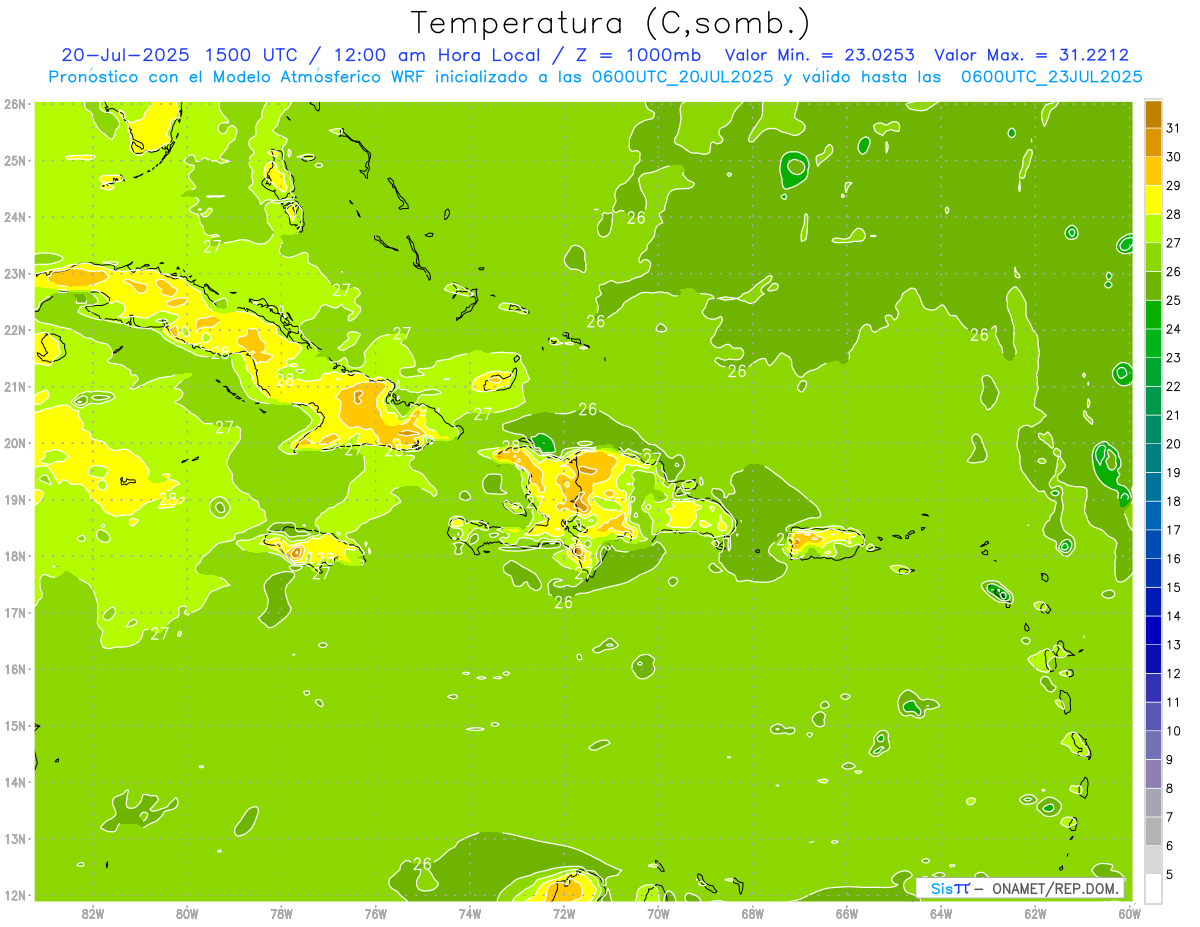Viewport: 1200px width, 927px height.
Task: Click the 14N latitude axis label
Action: point(15,782)
